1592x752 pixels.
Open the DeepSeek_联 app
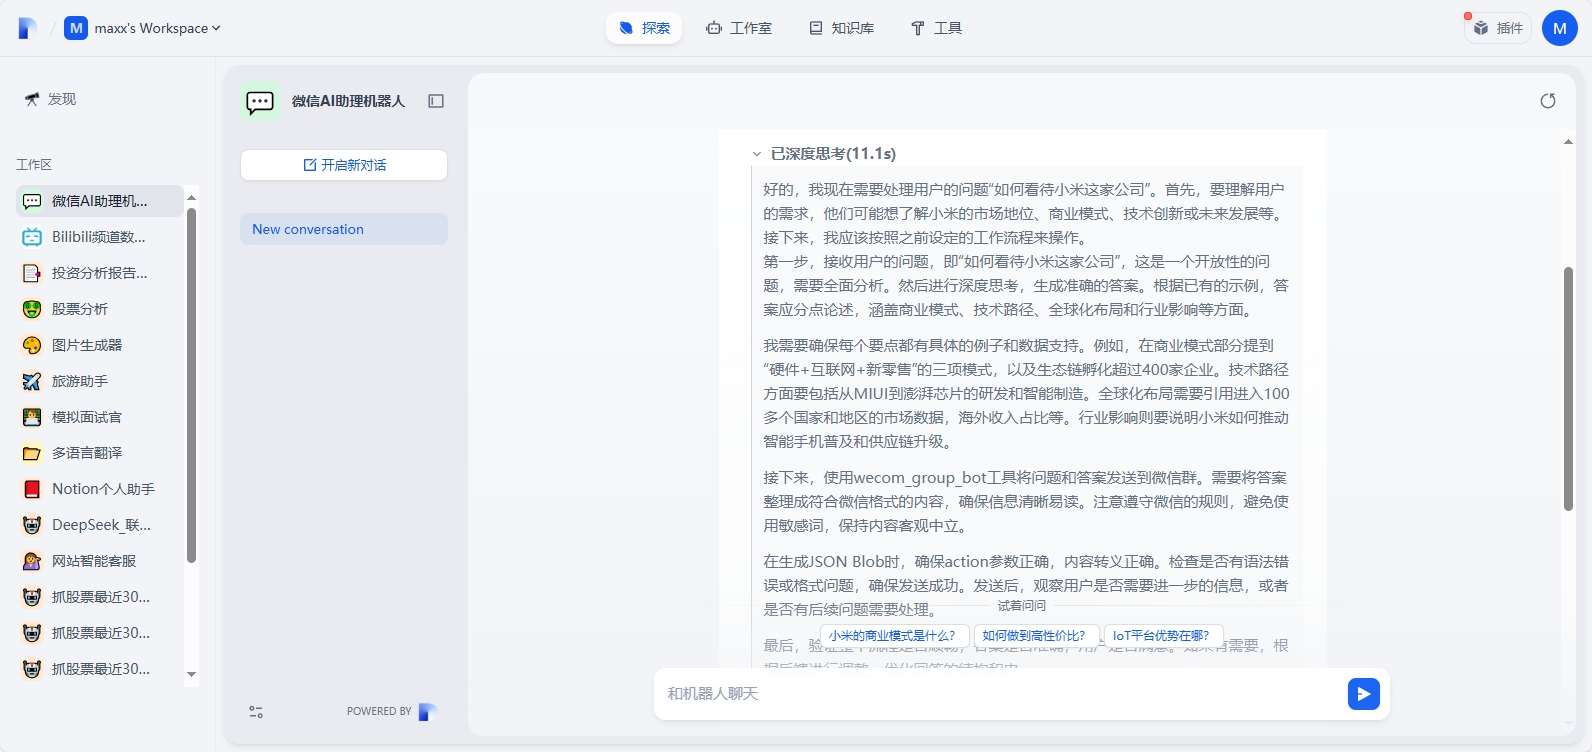click(x=99, y=525)
